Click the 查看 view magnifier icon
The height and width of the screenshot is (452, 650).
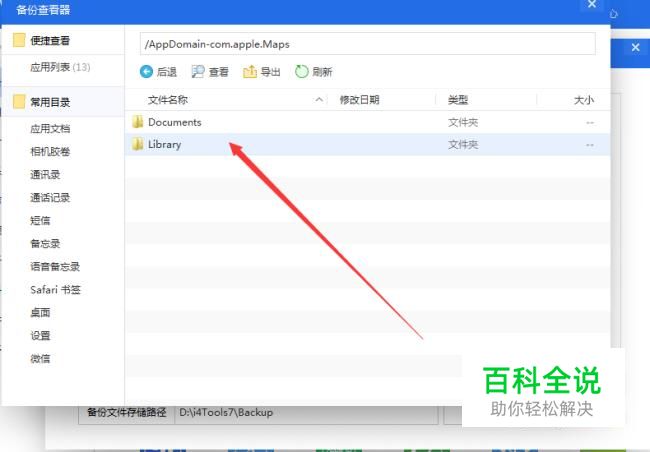pos(198,71)
